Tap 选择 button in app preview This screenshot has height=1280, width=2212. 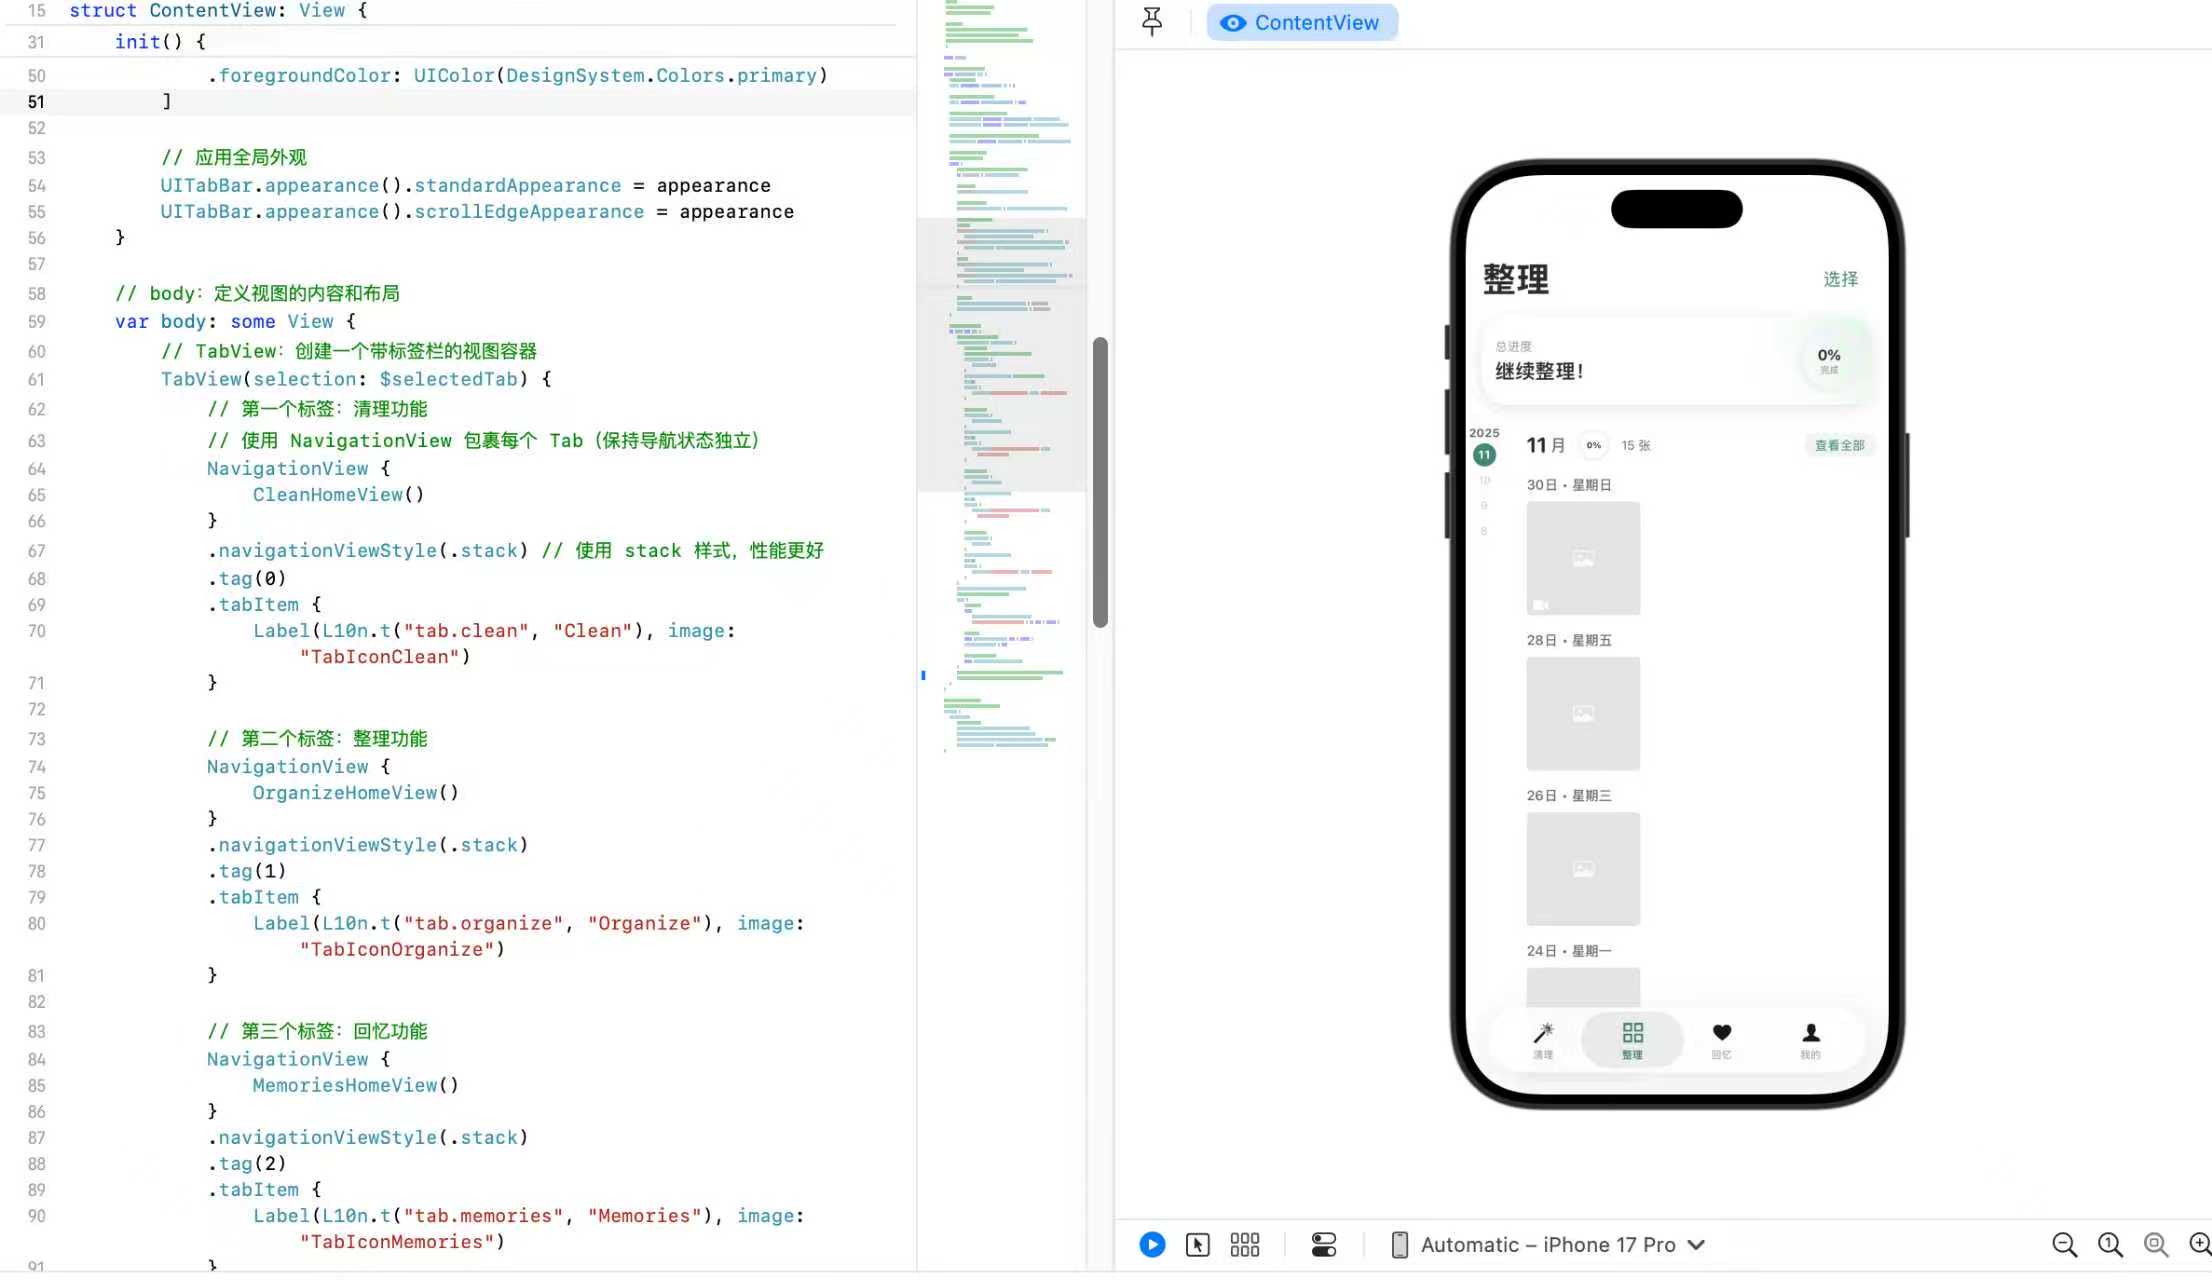click(x=1840, y=279)
